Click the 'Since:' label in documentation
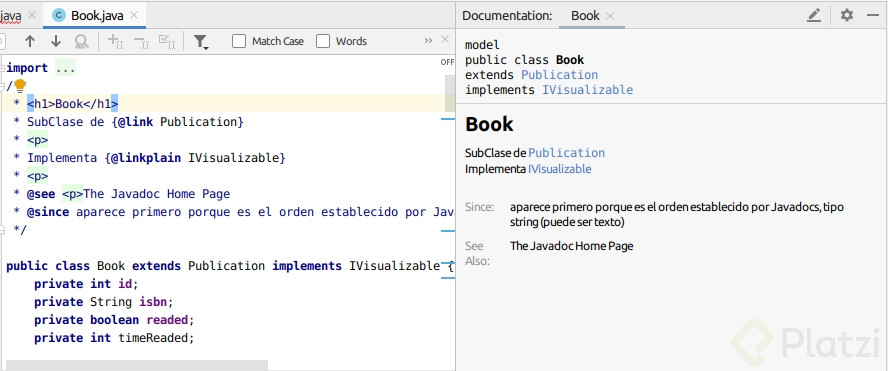Screen dimensions: 888x371 coord(479,207)
